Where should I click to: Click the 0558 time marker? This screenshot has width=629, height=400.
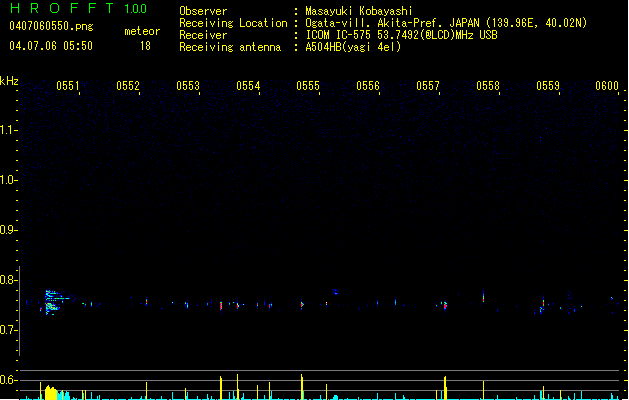[x=488, y=86]
